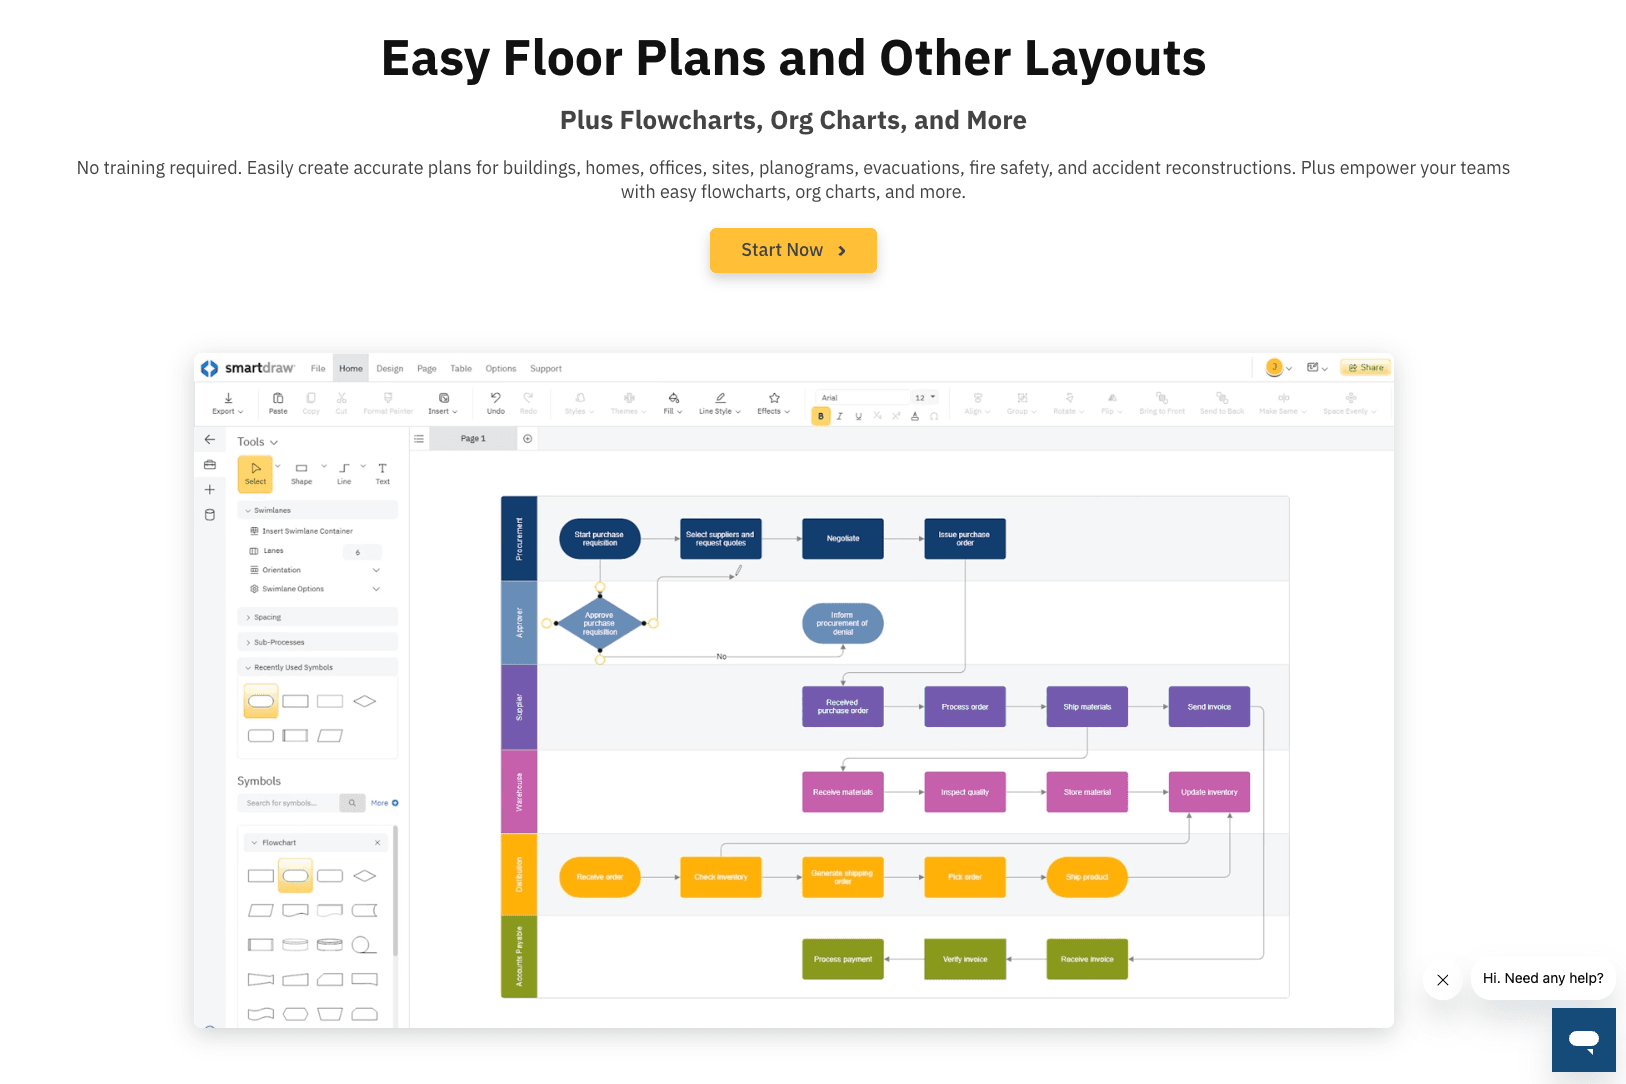Choose the Text tool
The height and width of the screenshot is (1084, 1626).
point(382,474)
